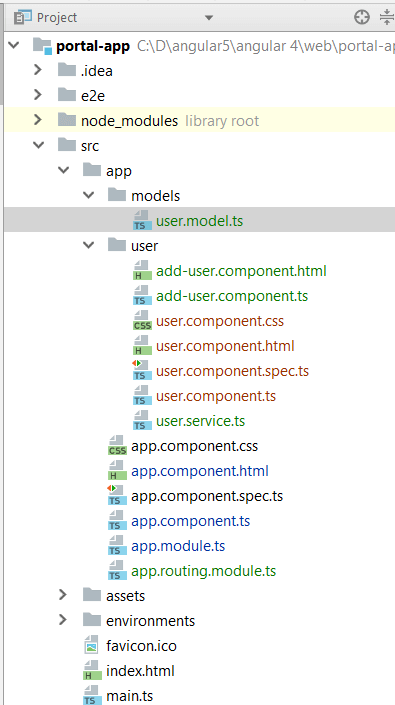Collapse the models folder arrow
The image size is (395, 705).
click(x=89, y=195)
